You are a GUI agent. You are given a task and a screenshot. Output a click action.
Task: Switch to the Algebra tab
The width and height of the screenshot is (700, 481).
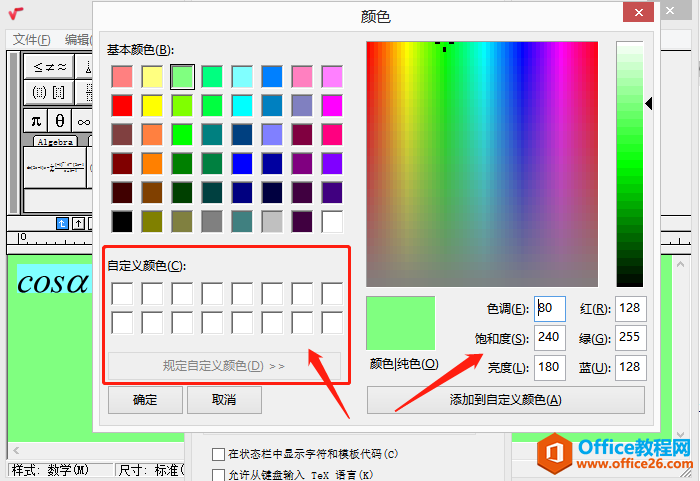[55, 141]
